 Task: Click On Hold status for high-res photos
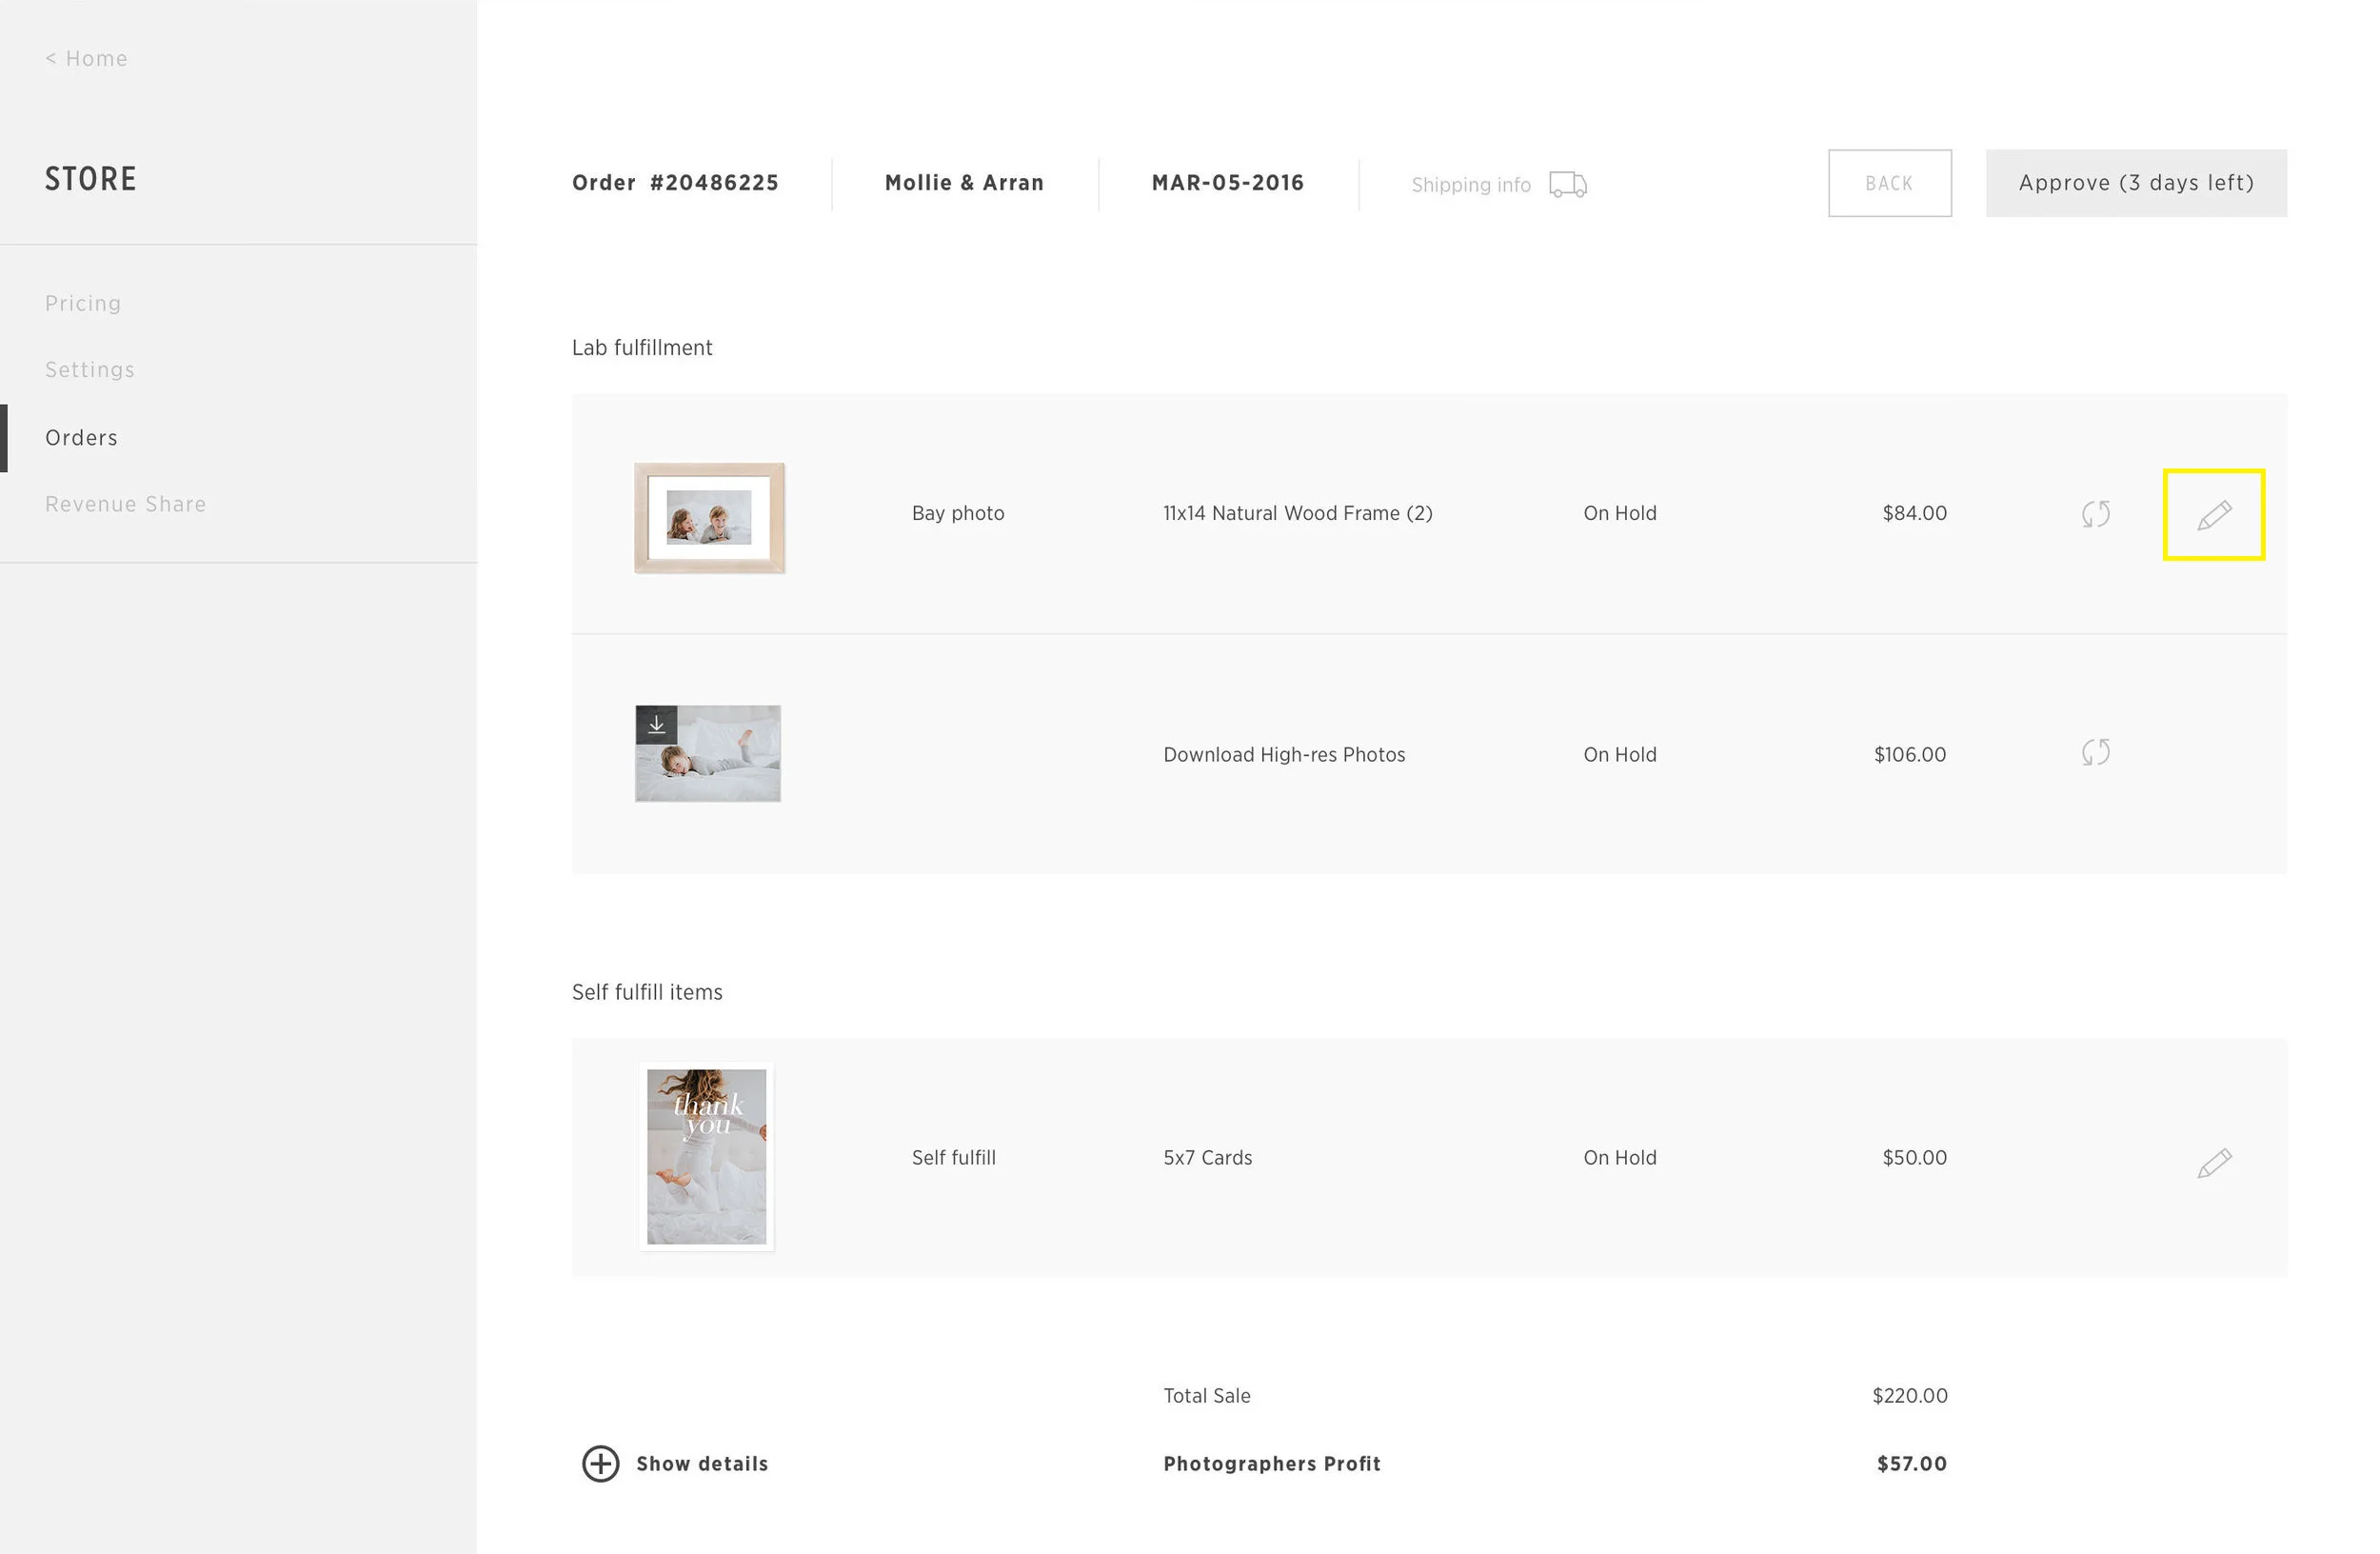pos(1620,754)
